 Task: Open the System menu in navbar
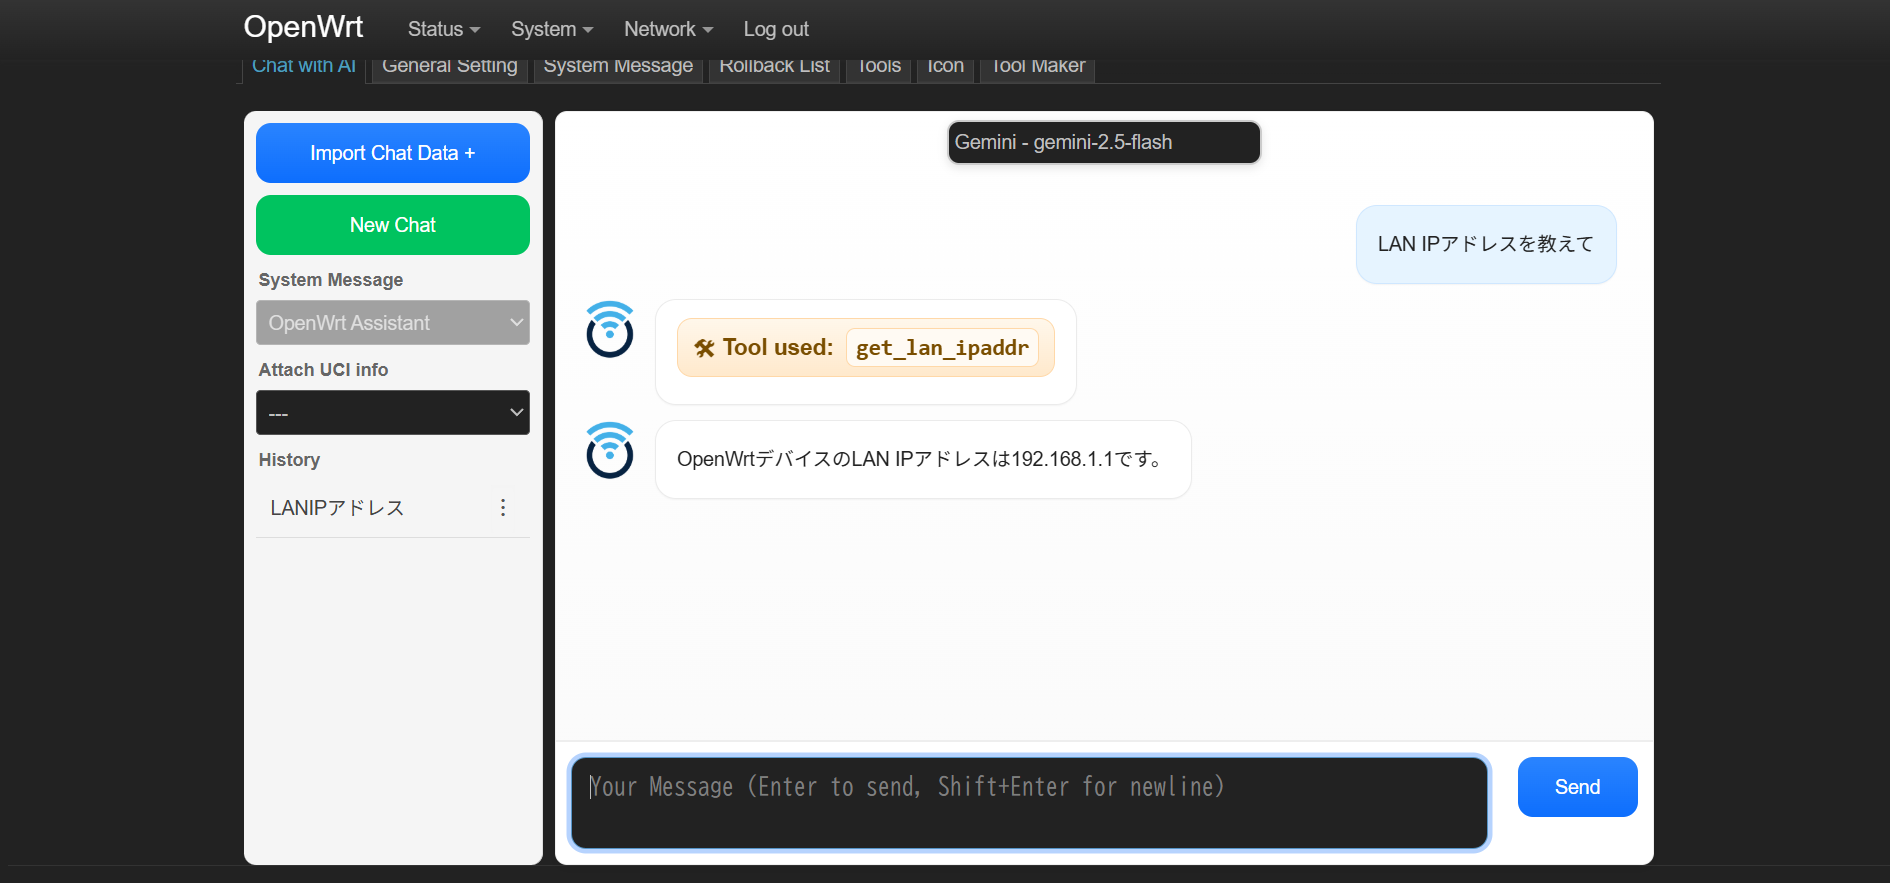click(551, 29)
